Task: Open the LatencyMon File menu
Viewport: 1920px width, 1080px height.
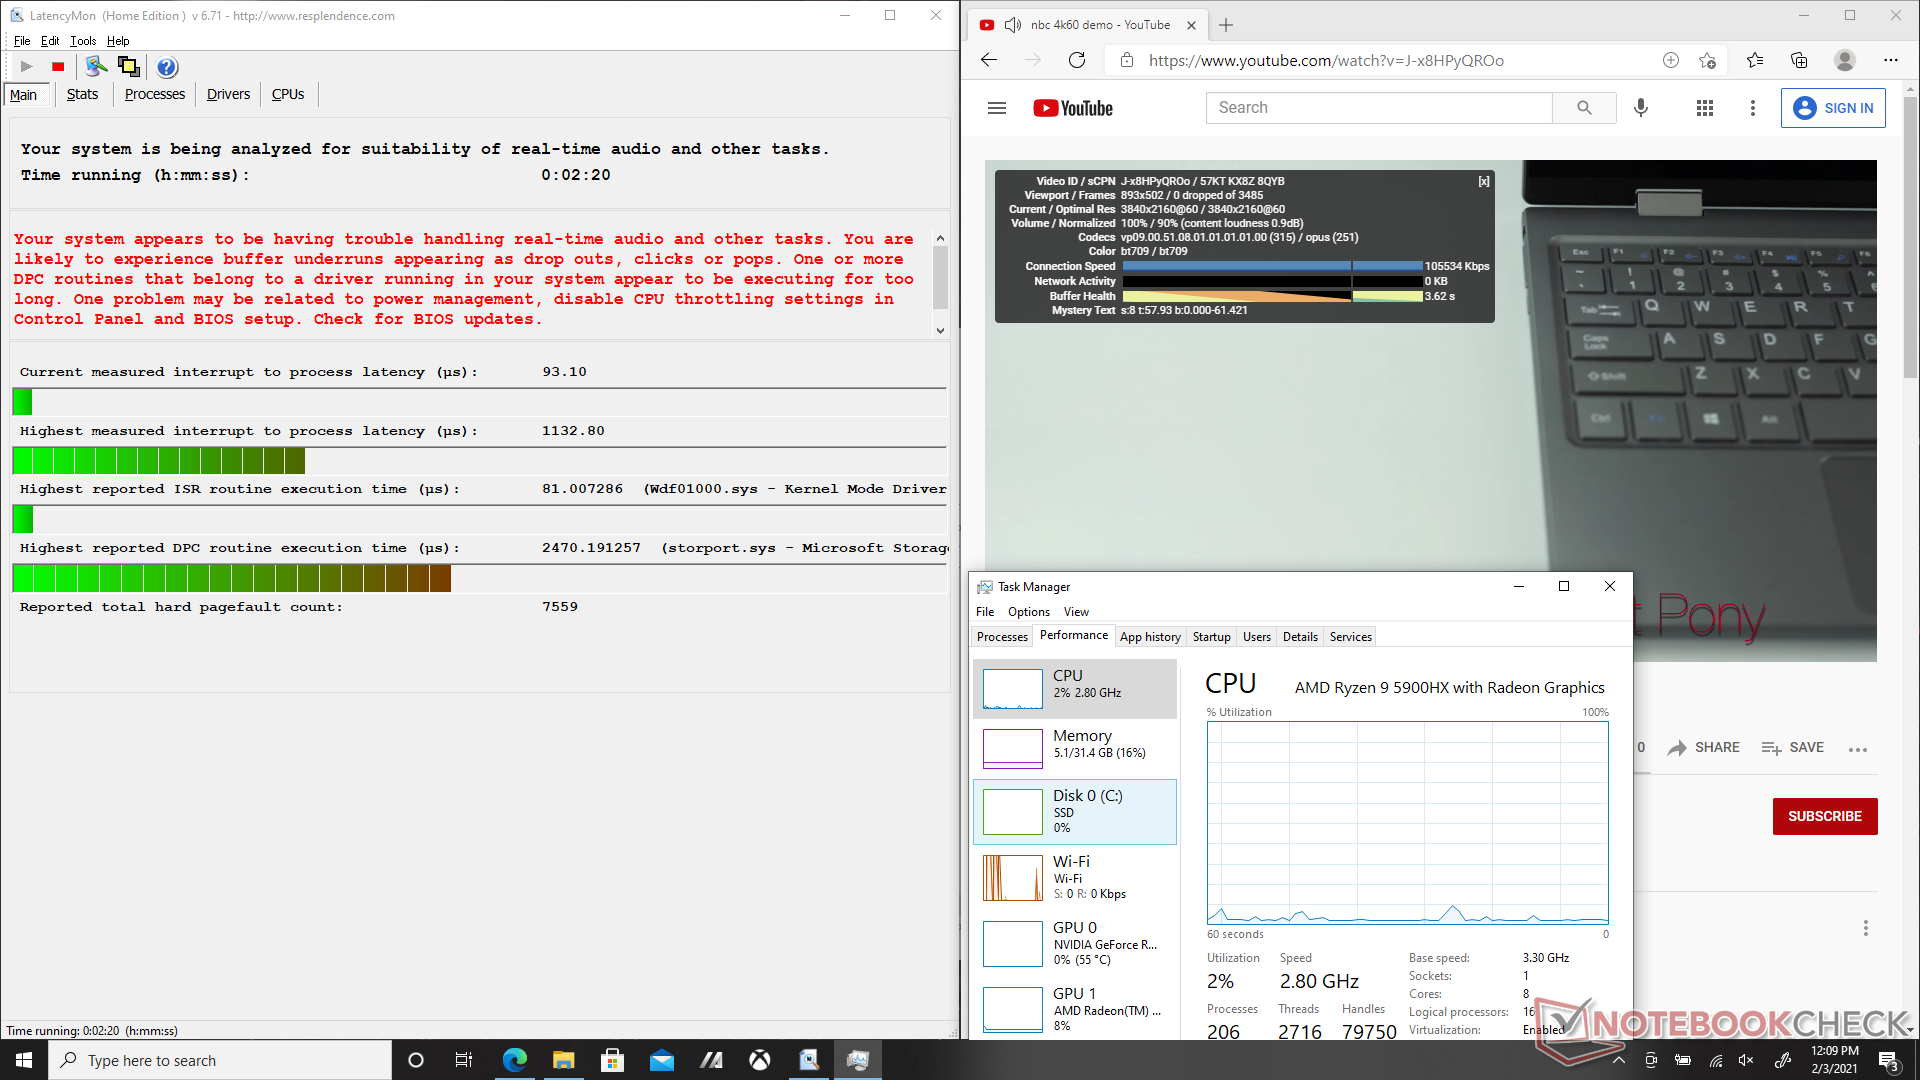Action: pos(22,41)
